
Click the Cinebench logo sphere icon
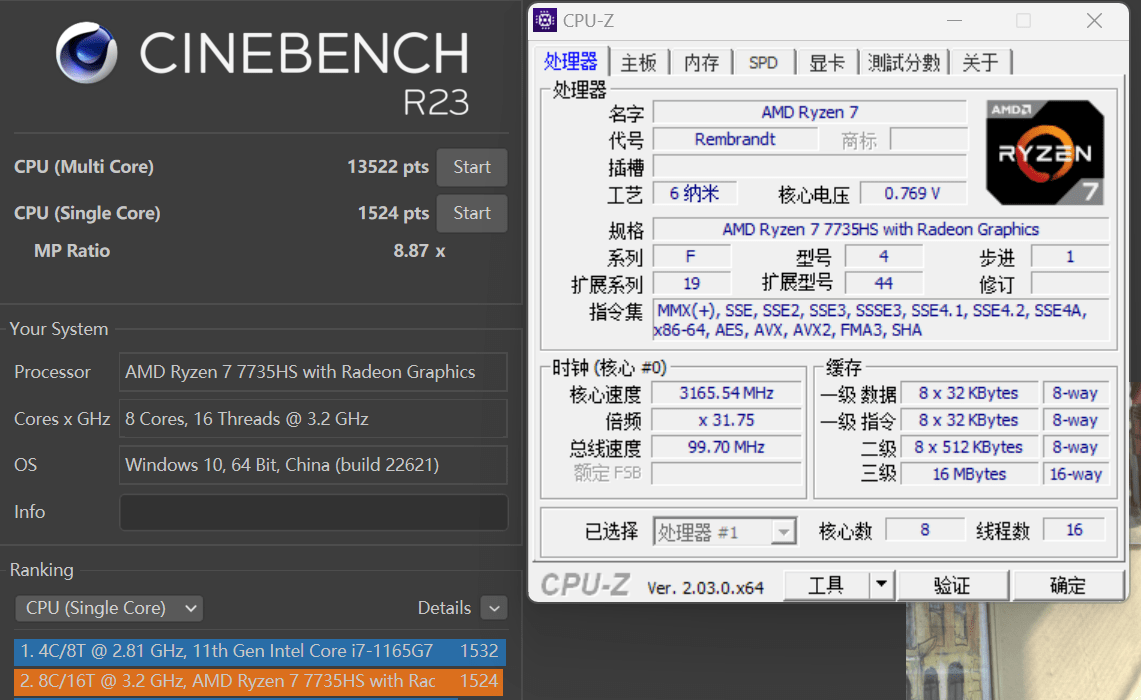(x=87, y=52)
